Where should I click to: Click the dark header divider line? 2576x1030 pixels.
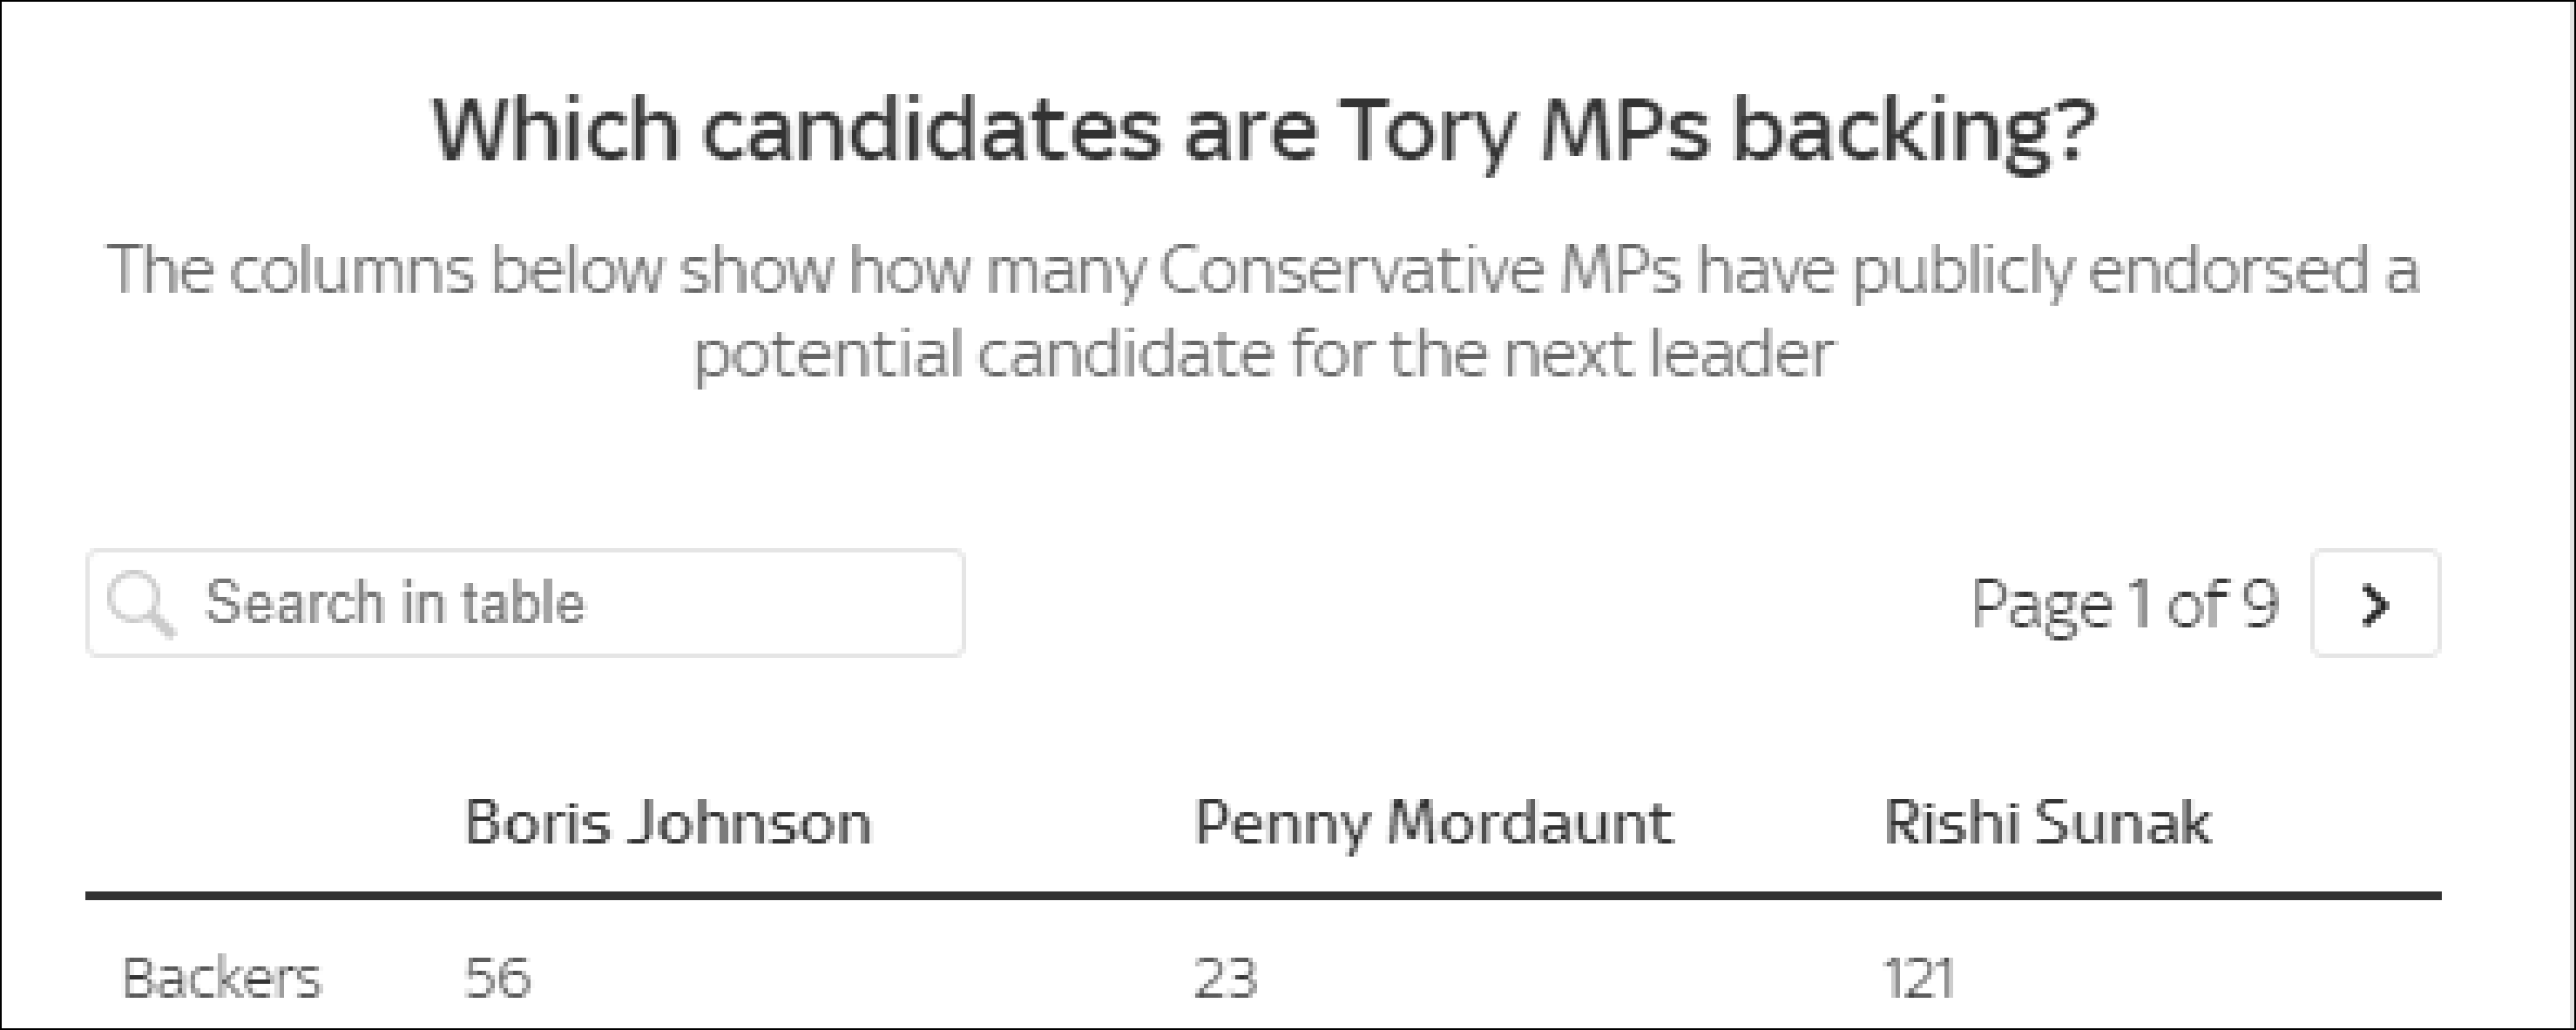(x=1263, y=895)
